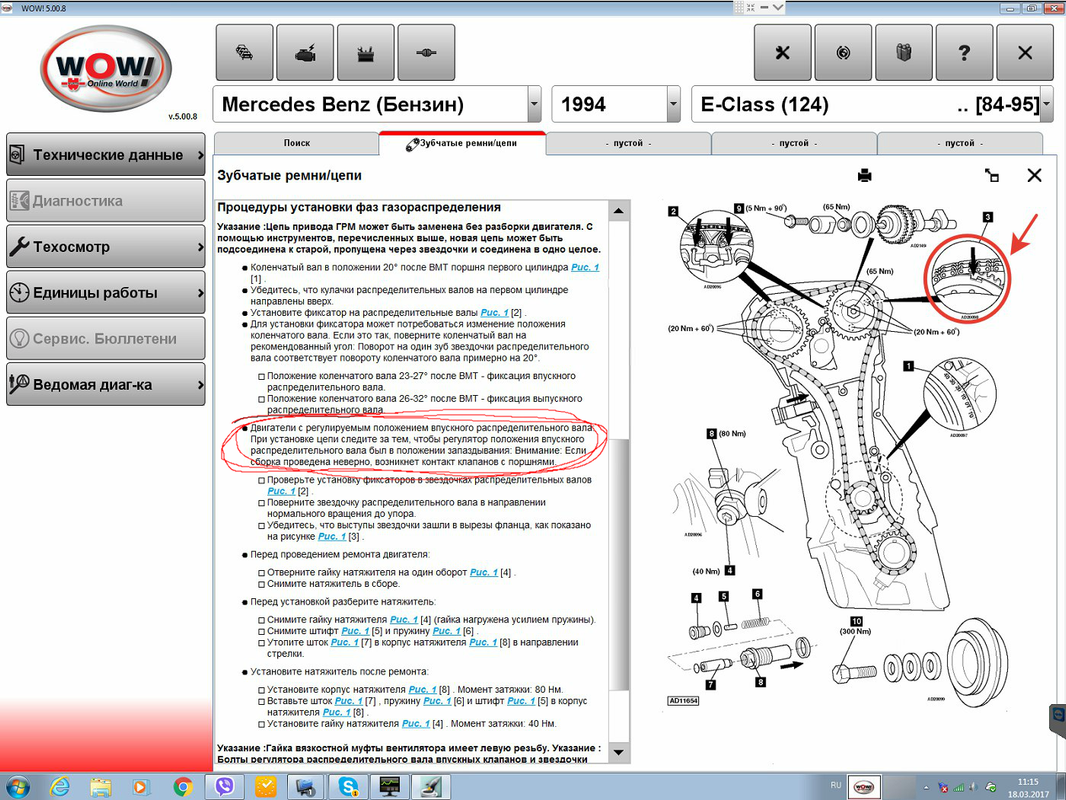Open Технические данные menu
Viewport: 1066px width, 800px height.
click(105, 155)
